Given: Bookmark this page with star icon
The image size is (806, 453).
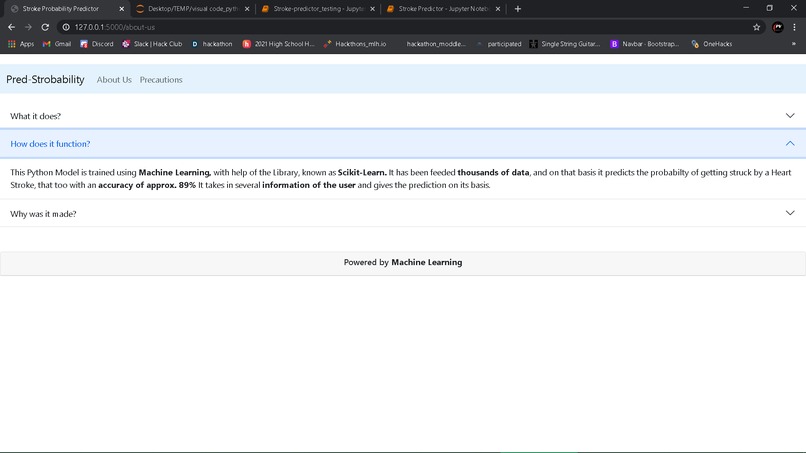Looking at the screenshot, I should tap(756, 27).
